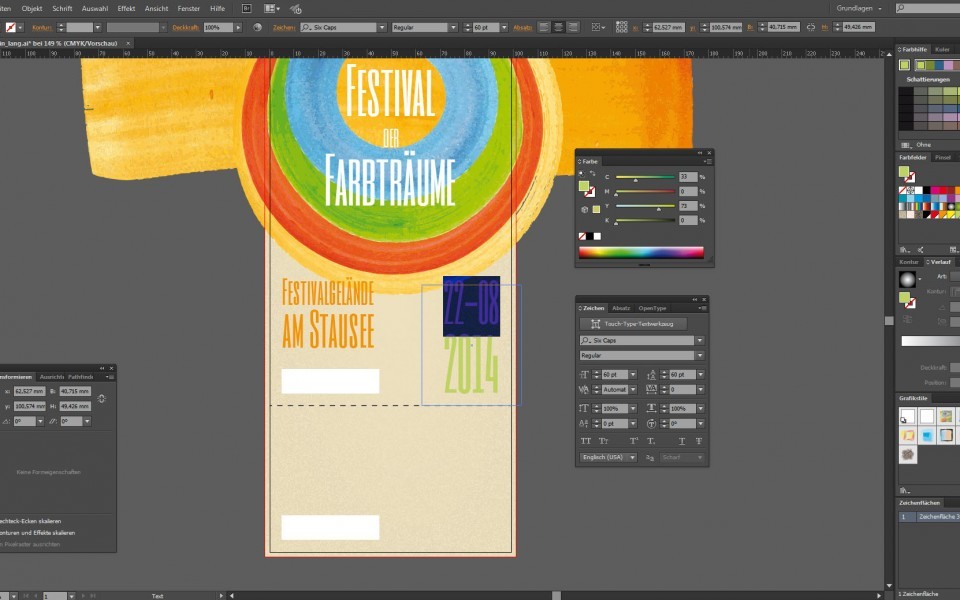960x600 pixels.
Task: Toggle Small Caps in Zeichen panel
Action: (604, 441)
